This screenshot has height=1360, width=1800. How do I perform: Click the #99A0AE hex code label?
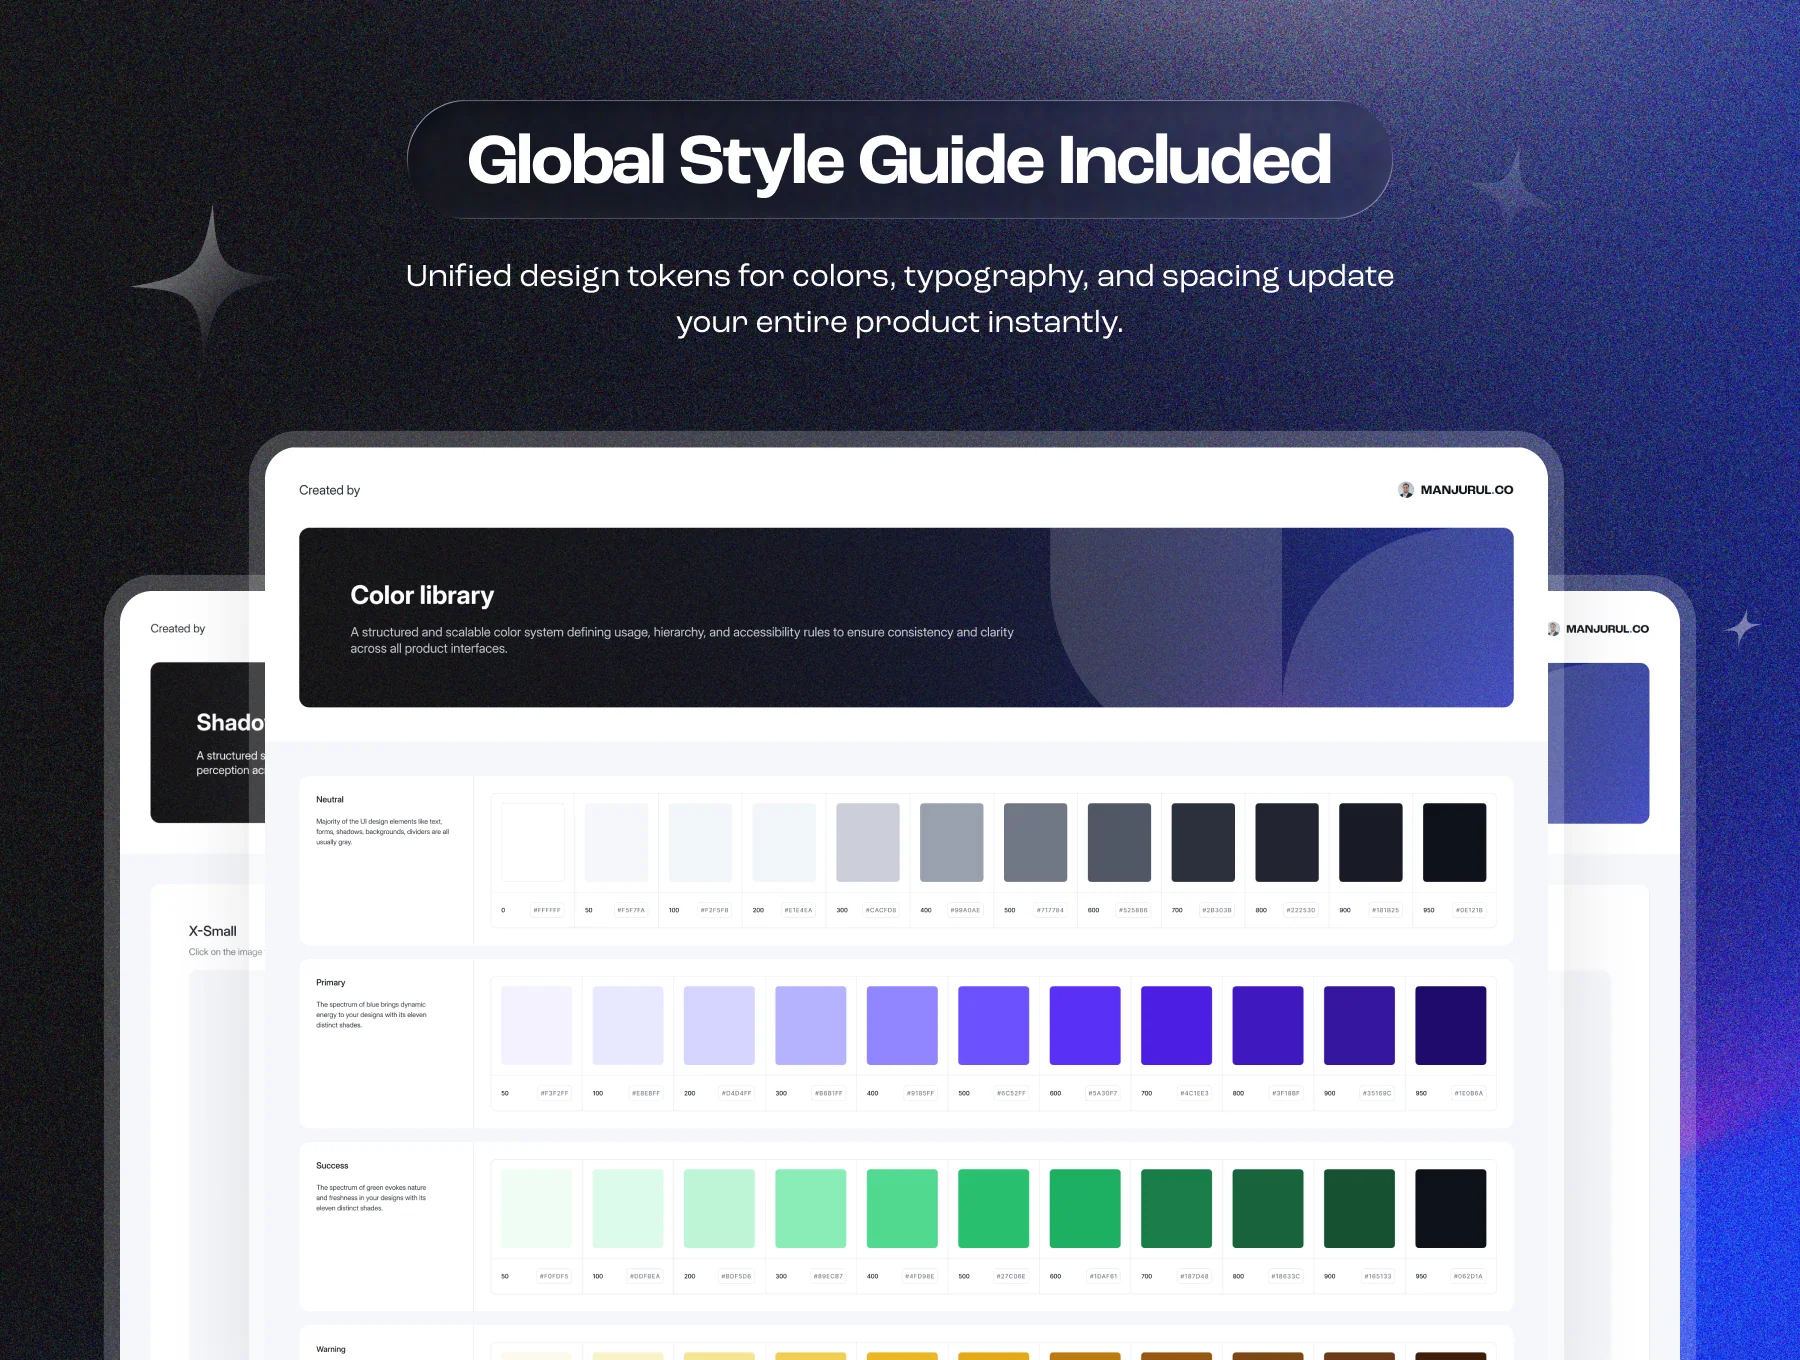pos(965,910)
